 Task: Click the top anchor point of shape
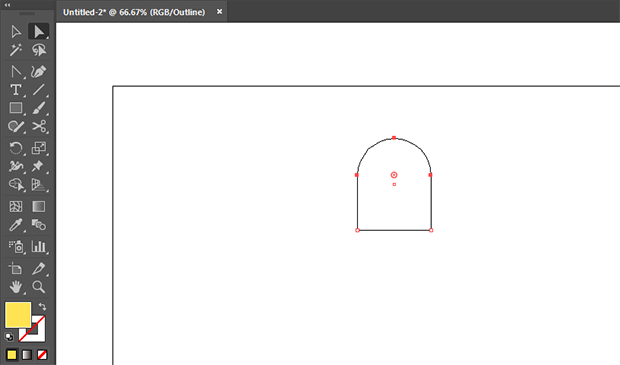(x=394, y=138)
